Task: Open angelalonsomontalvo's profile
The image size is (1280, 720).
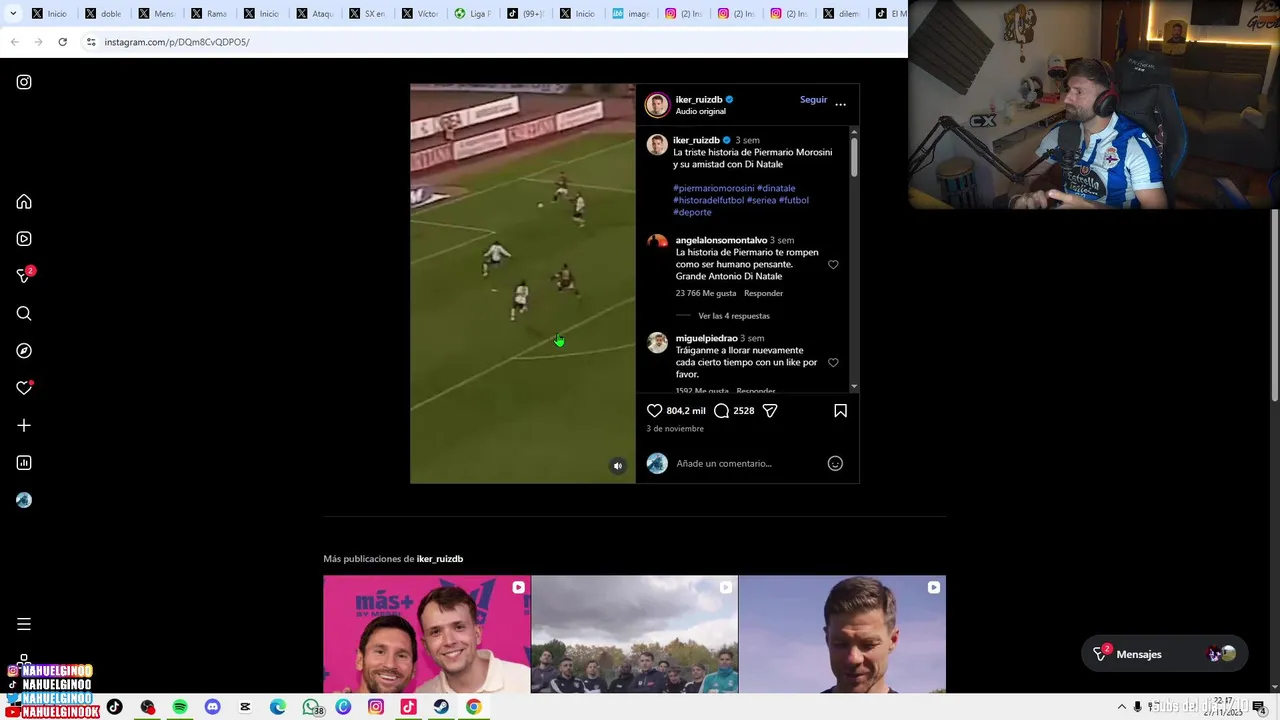Action: tap(721, 240)
